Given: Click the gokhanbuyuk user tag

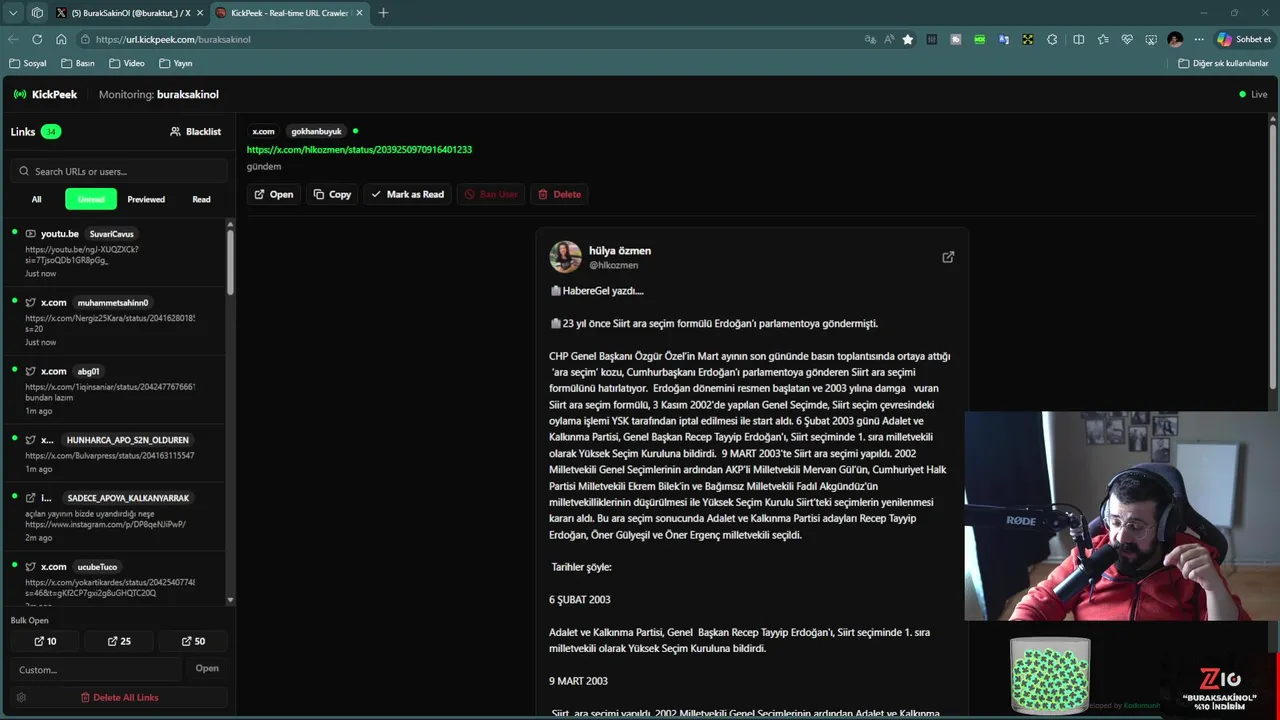Looking at the screenshot, I should [316, 131].
